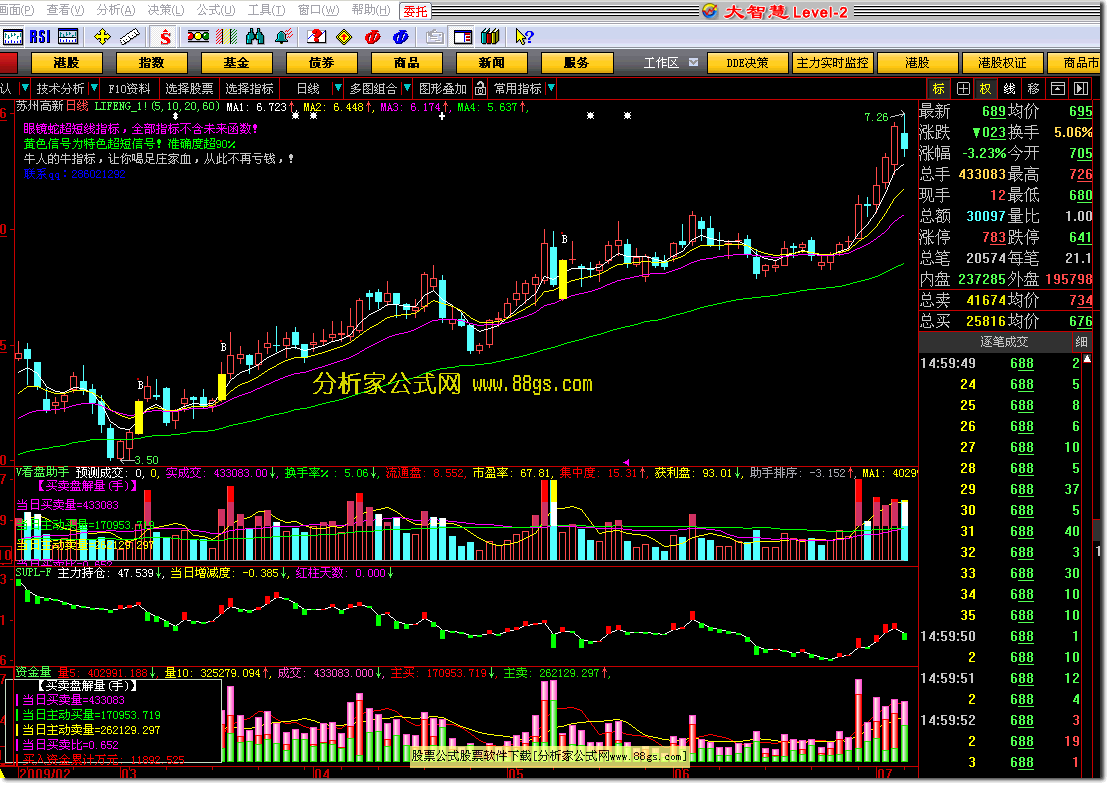The height and width of the screenshot is (785, 1110).
Task: Click the 选择指标 button
Action: coord(249,88)
